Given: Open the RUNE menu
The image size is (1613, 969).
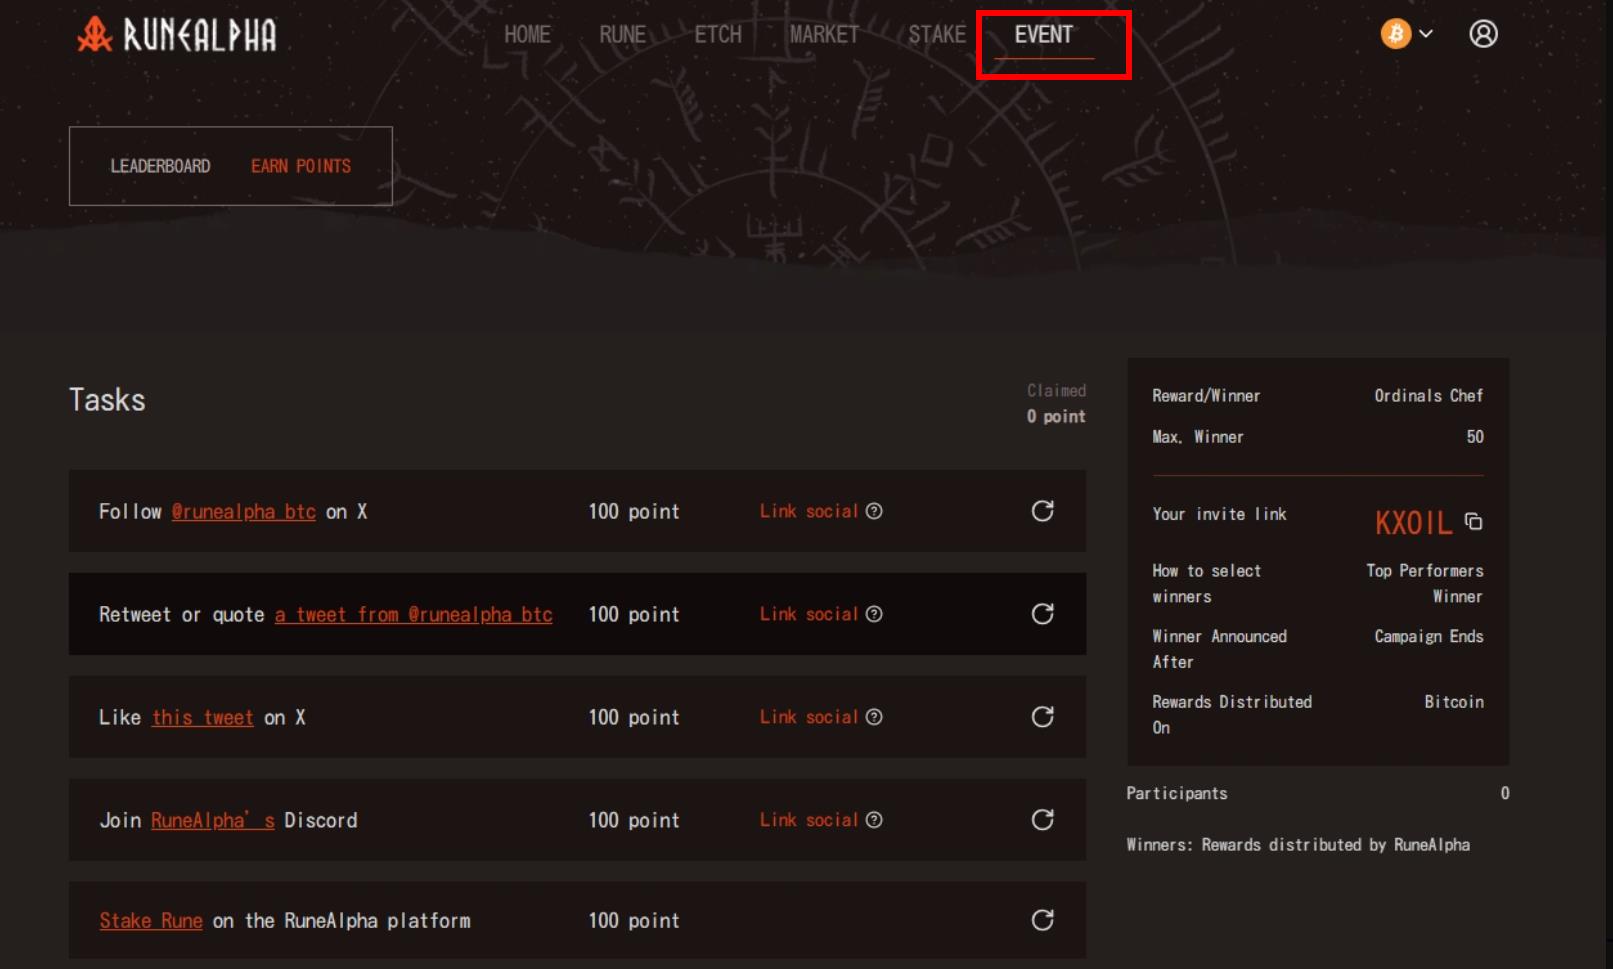Looking at the screenshot, I should pyautogui.click(x=622, y=35).
